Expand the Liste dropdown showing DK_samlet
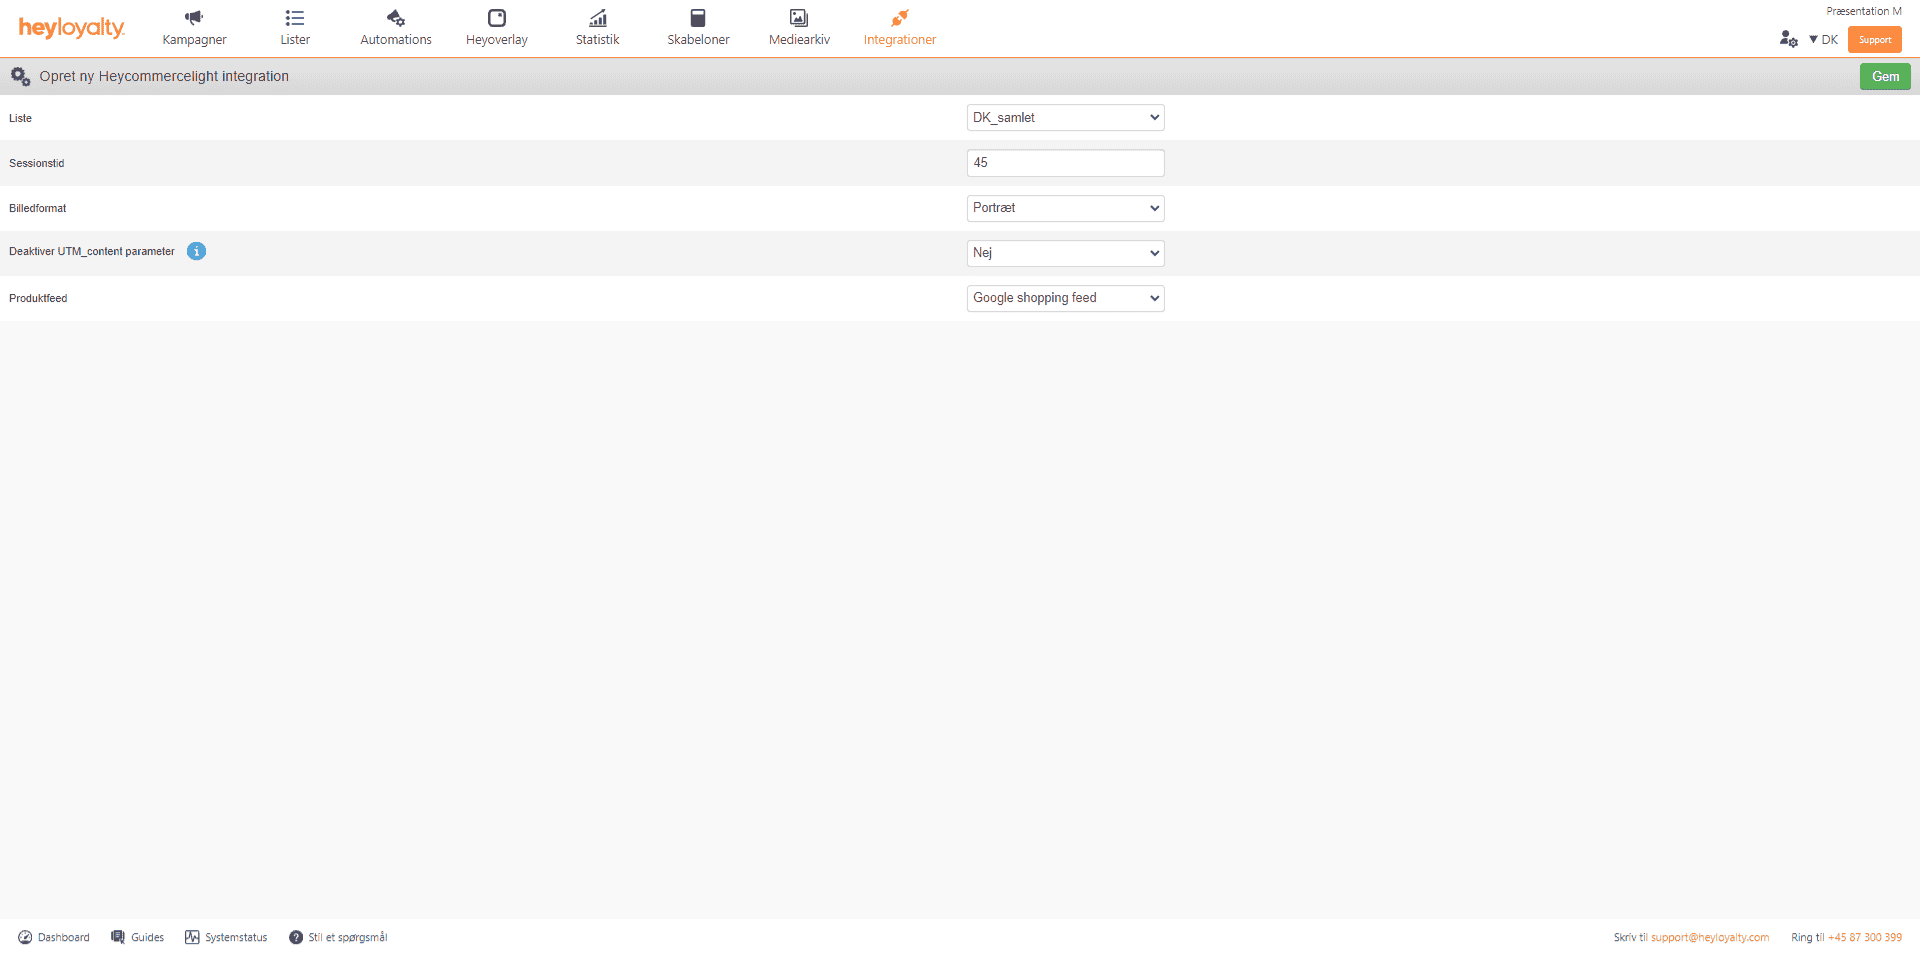1920x955 pixels. (1065, 118)
